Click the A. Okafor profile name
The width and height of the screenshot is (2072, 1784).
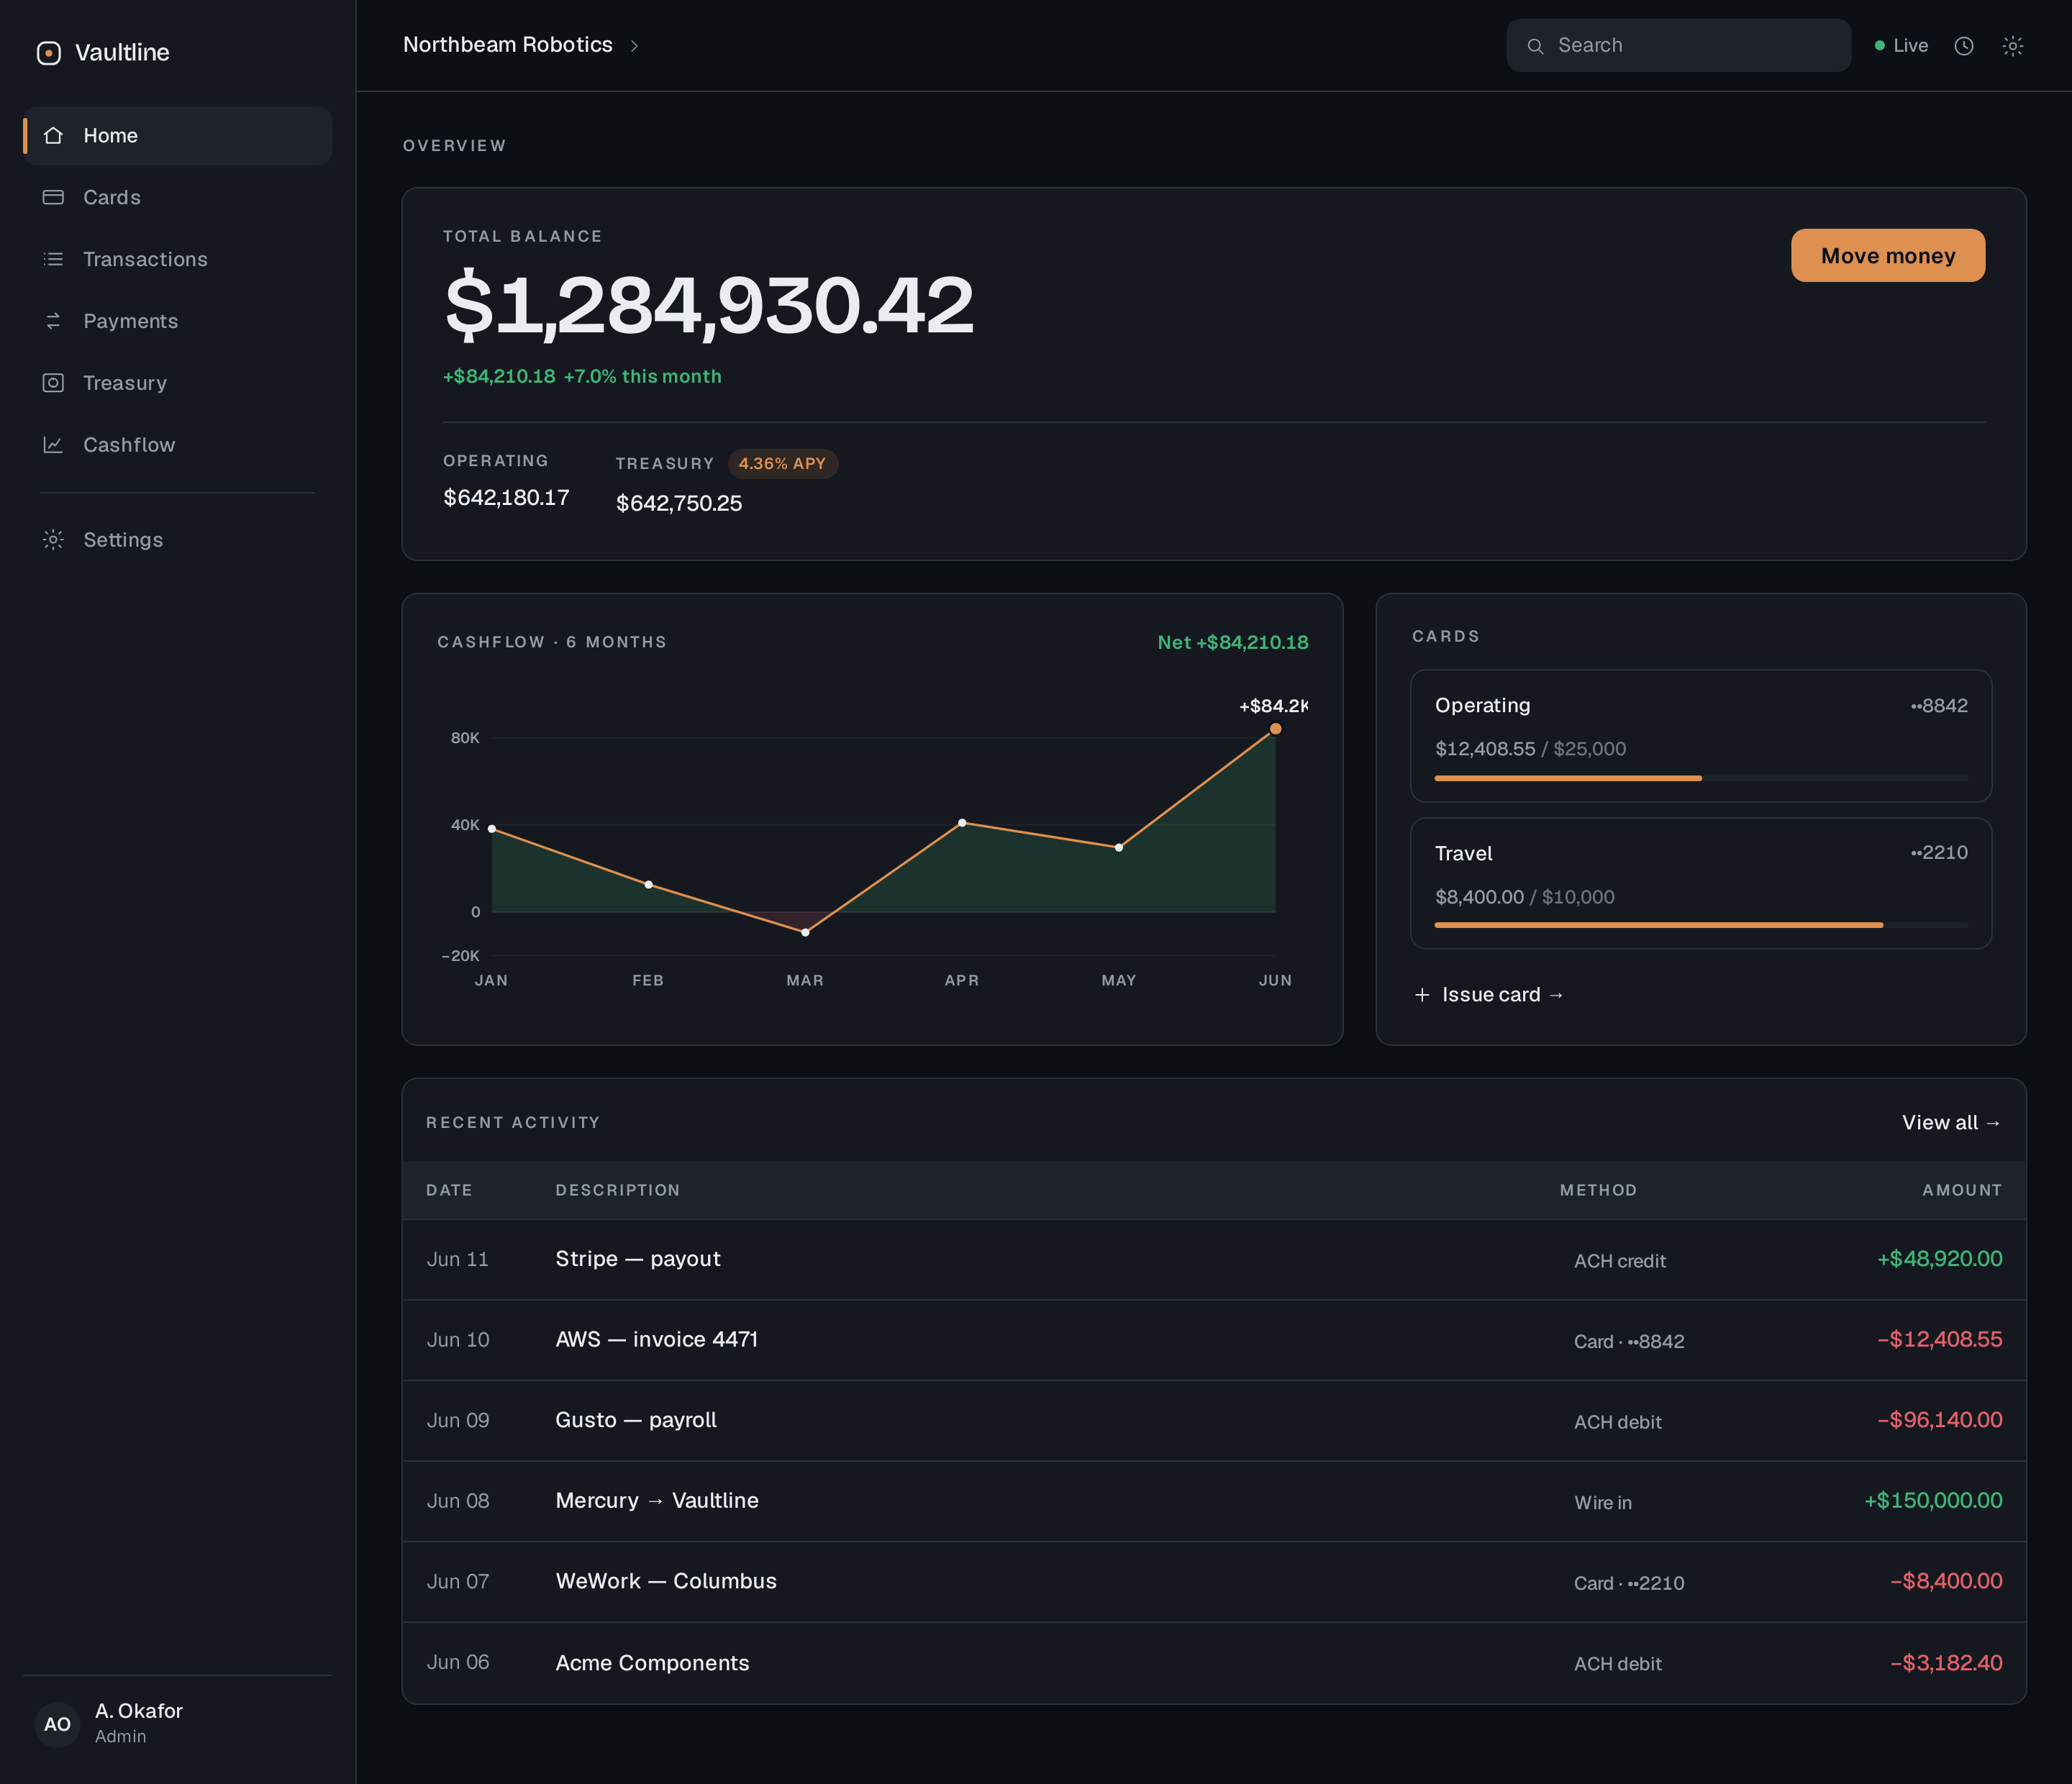pyautogui.click(x=139, y=1711)
